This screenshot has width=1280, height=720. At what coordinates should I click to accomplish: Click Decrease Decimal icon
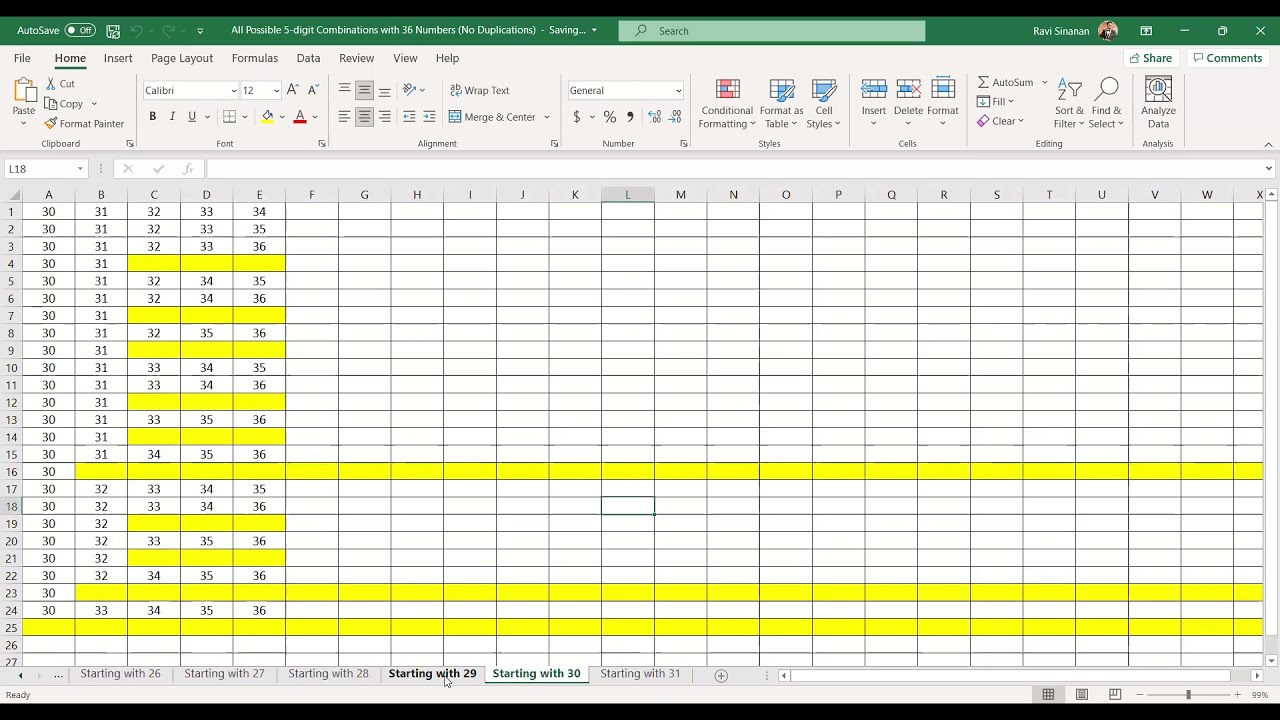coord(677,117)
